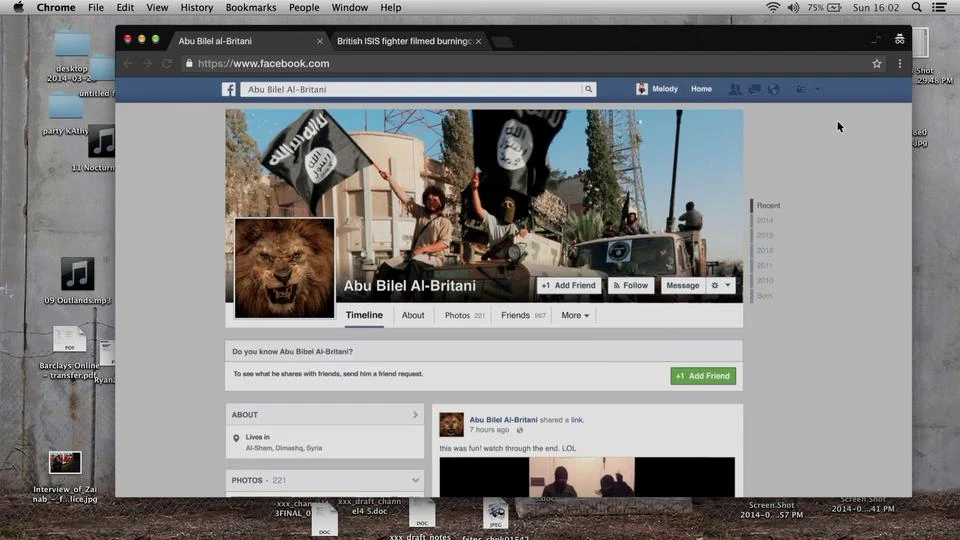This screenshot has width=960, height=540.
Task: Open header account dropdown arrow
Action: pos(817,89)
